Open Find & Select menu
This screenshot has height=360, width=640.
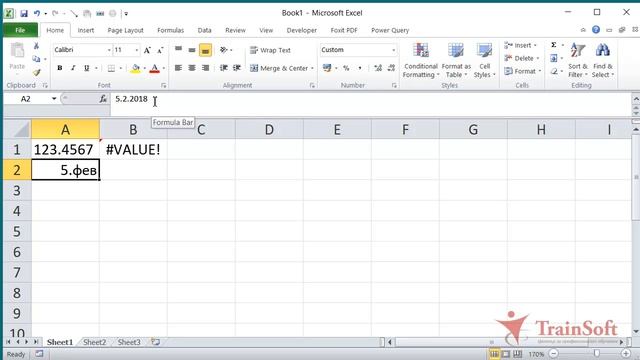point(603,60)
